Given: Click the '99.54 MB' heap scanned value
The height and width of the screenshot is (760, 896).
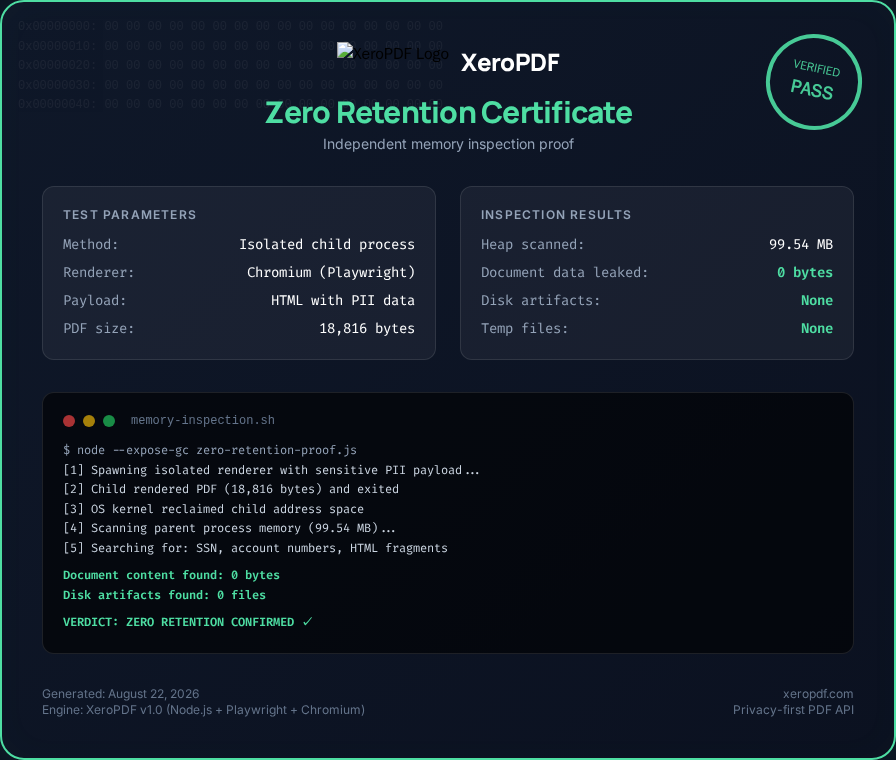Looking at the screenshot, I should coord(801,245).
